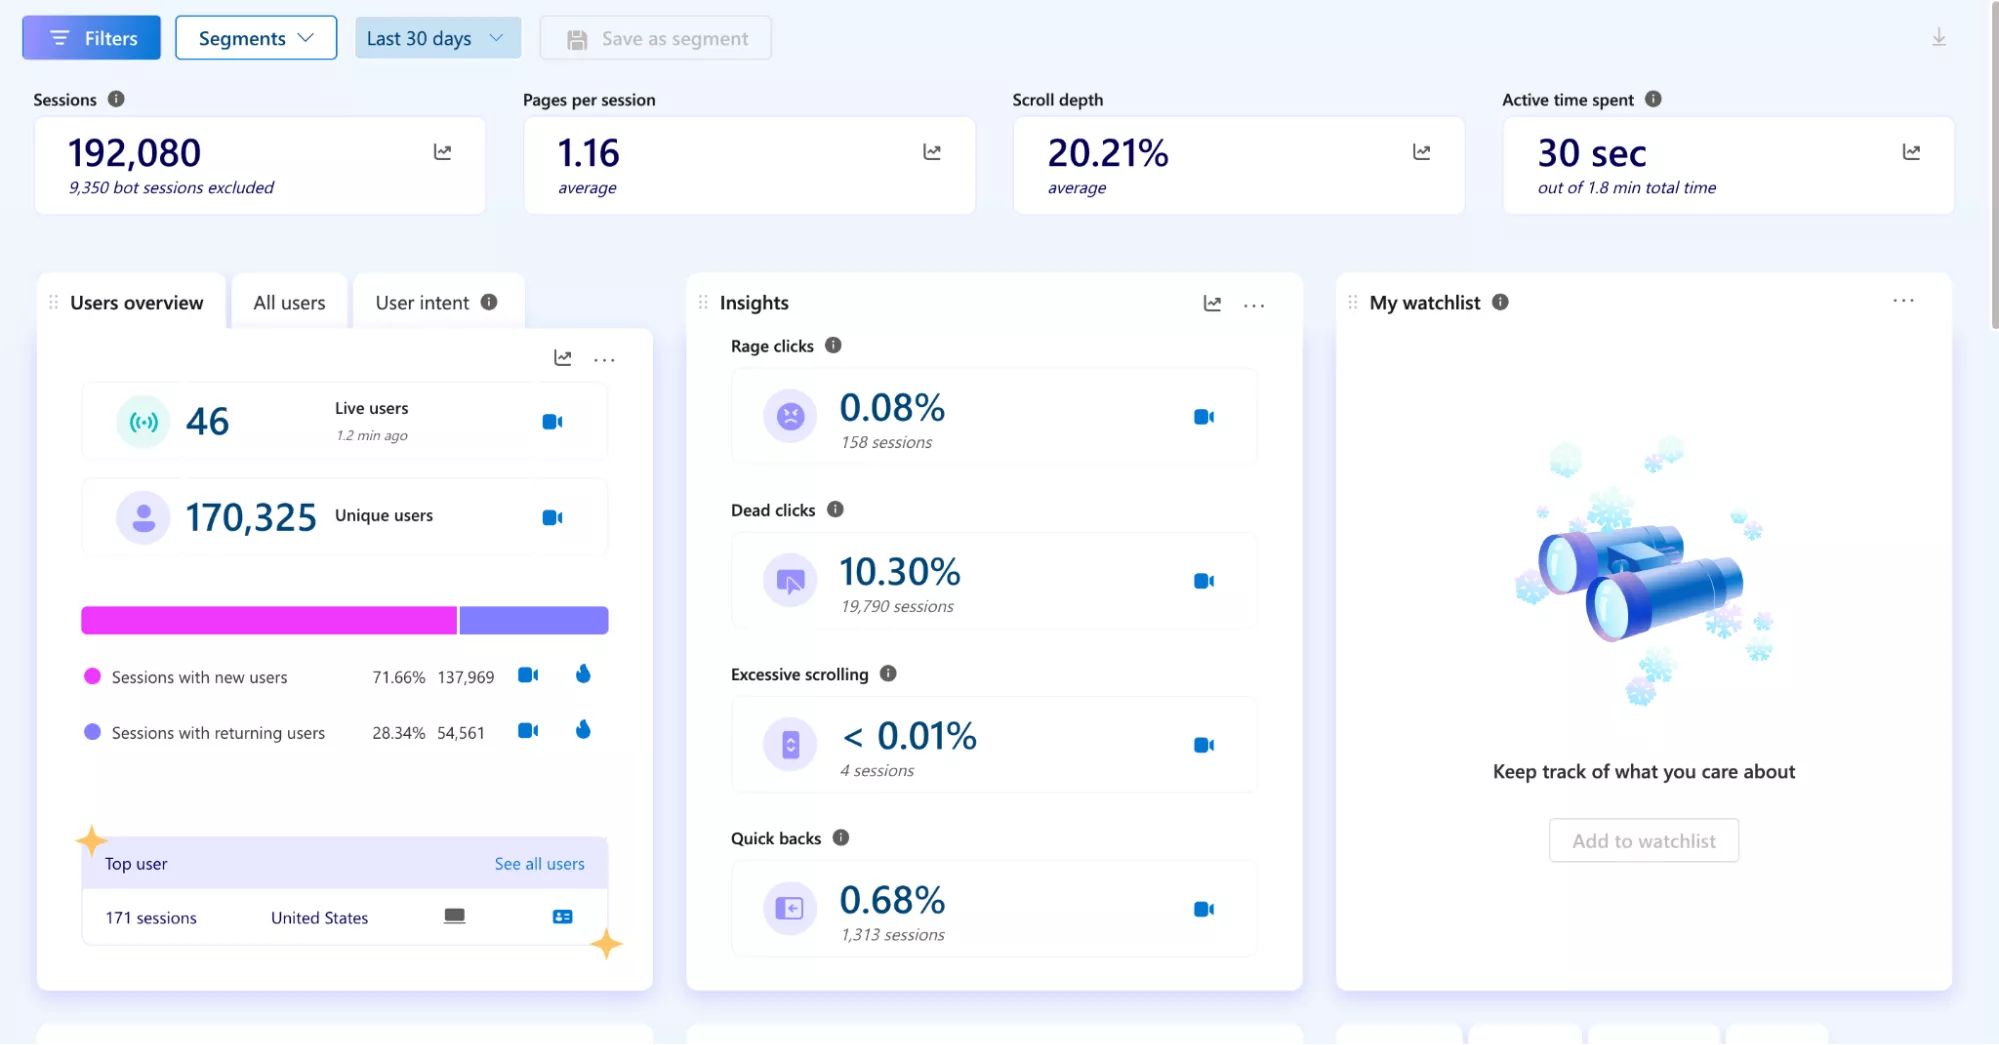The width and height of the screenshot is (1999, 1045).
Task: Open Quick backs session recordings
Action: (1203, 909)
